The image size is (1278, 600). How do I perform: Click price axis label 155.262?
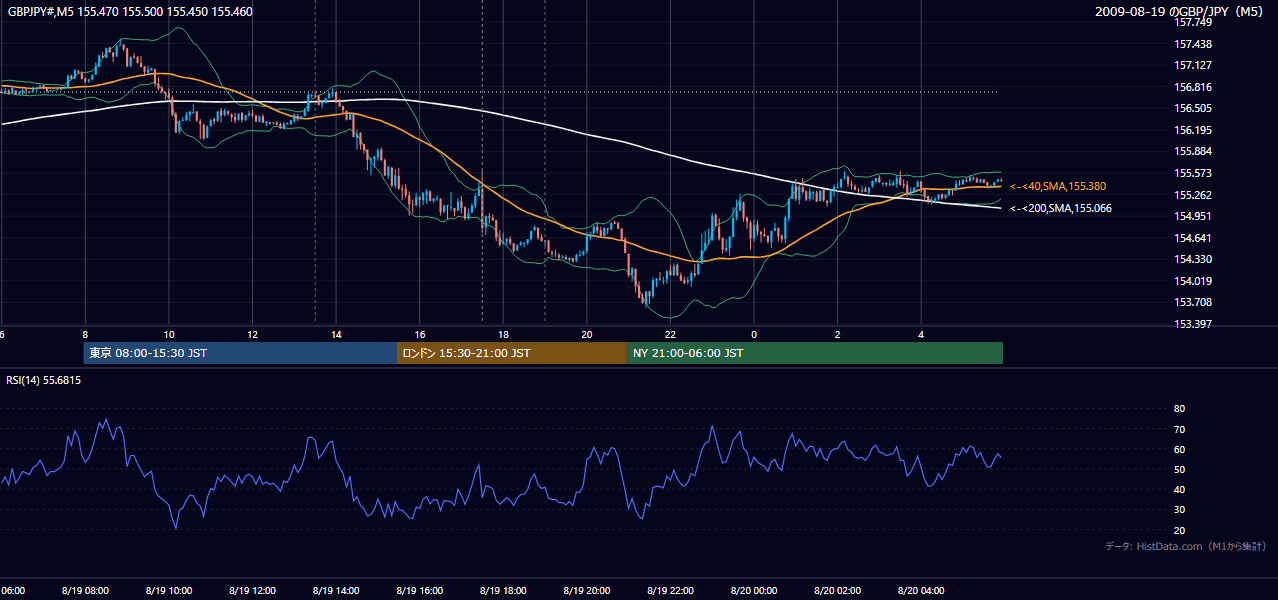pos(1194,195)
